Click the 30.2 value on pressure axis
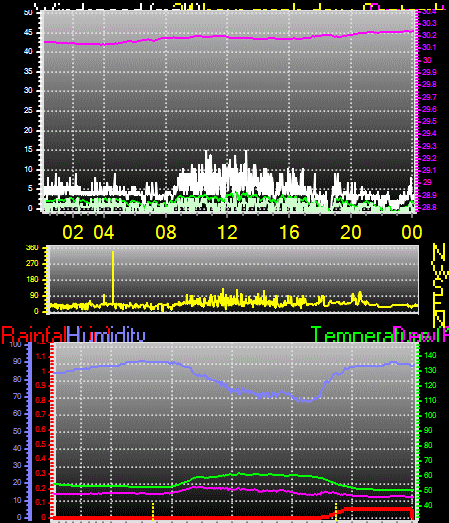 coord(429,35)
